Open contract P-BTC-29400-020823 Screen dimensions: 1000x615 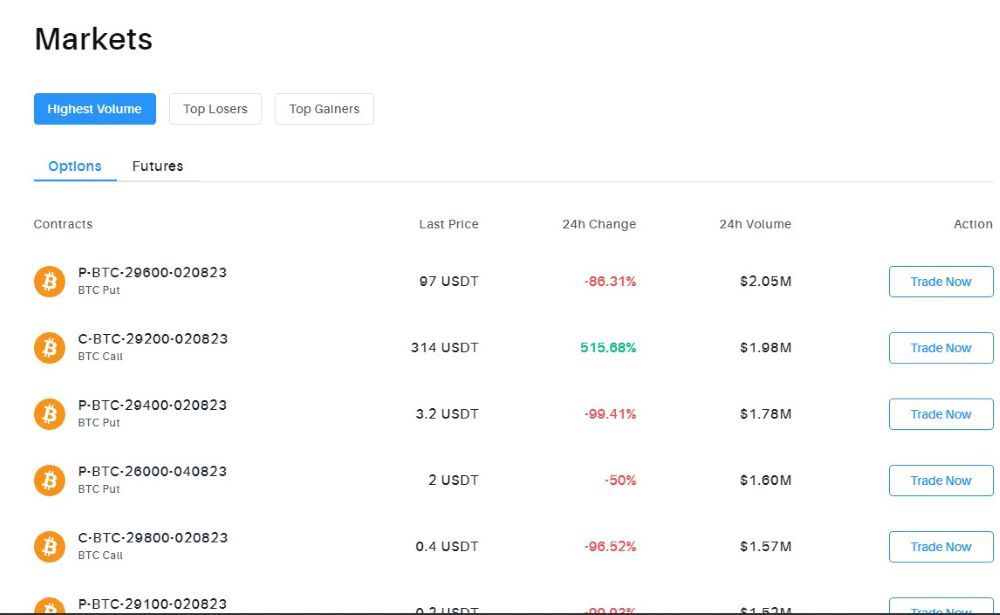pos(152,405)
